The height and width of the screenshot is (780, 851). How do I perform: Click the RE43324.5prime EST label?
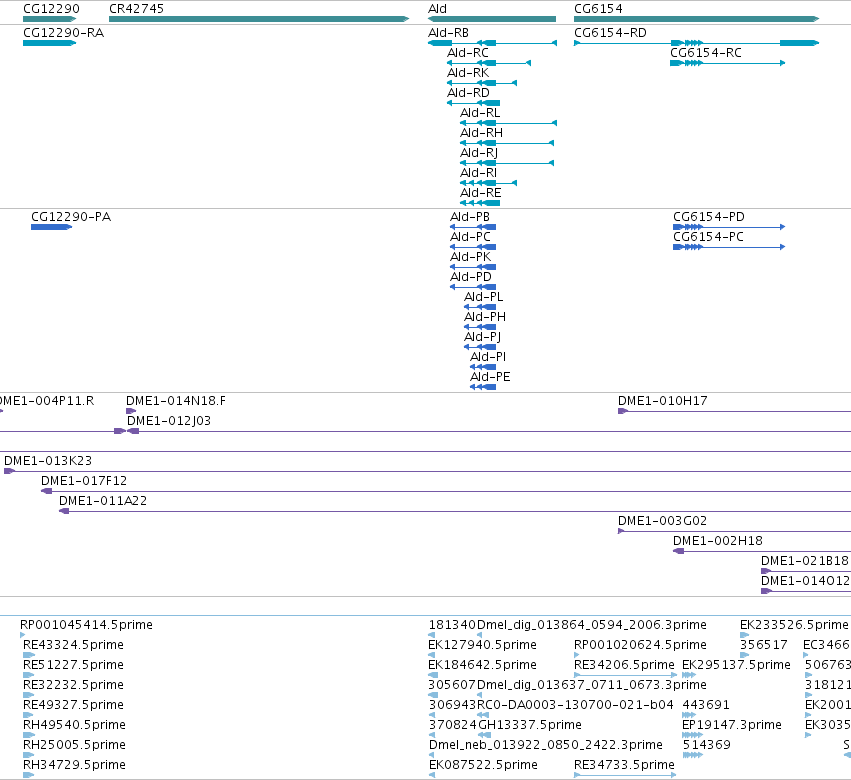73,645
